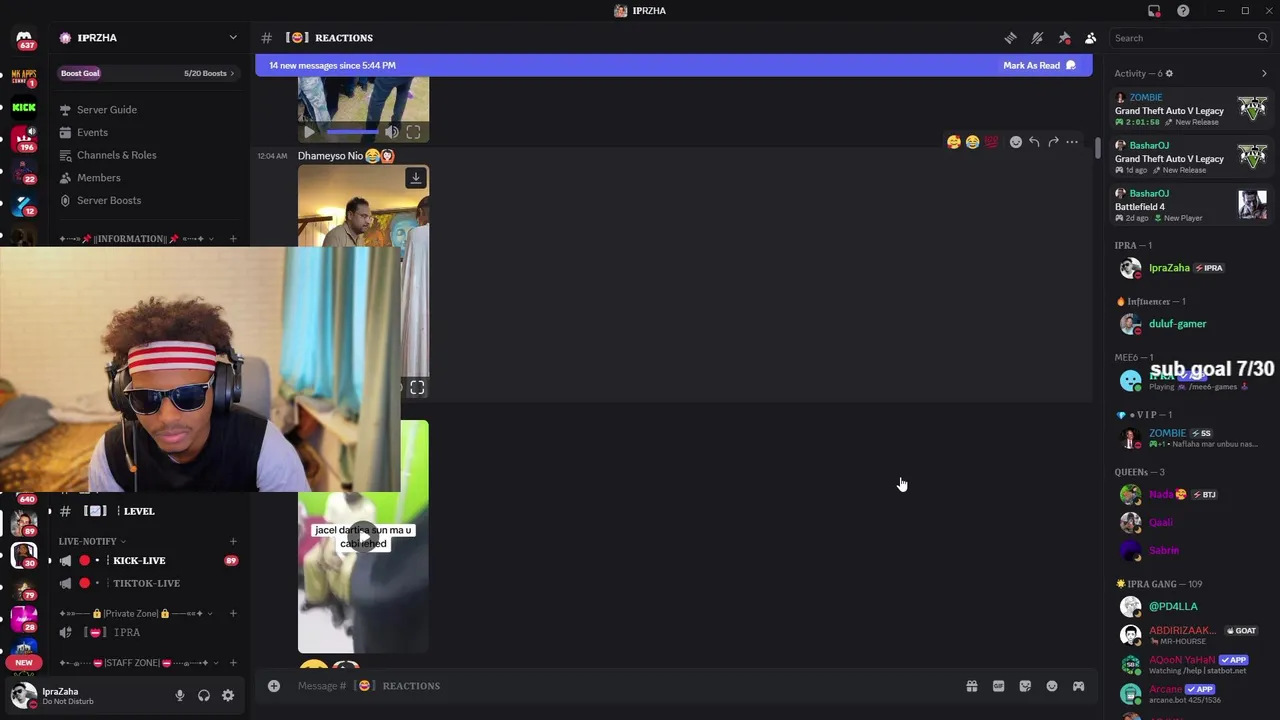Add 100 emoji quick reaction to message
This screenshot has width=1280, height=720.
pos(991,142)
